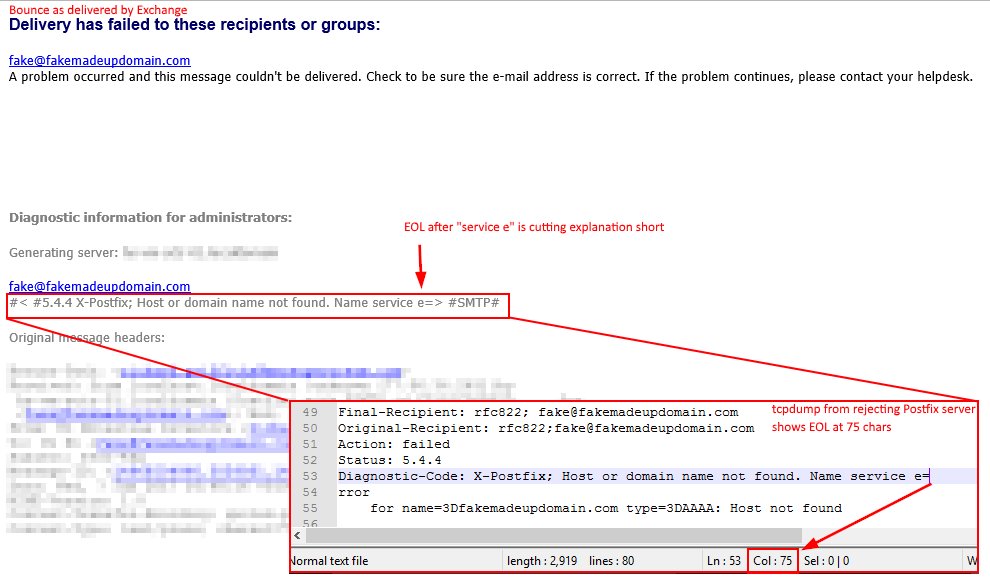This screenshot has height=581, width=990.
Task: Click the "Generating server:" label
Action: [x=63, y=253]
